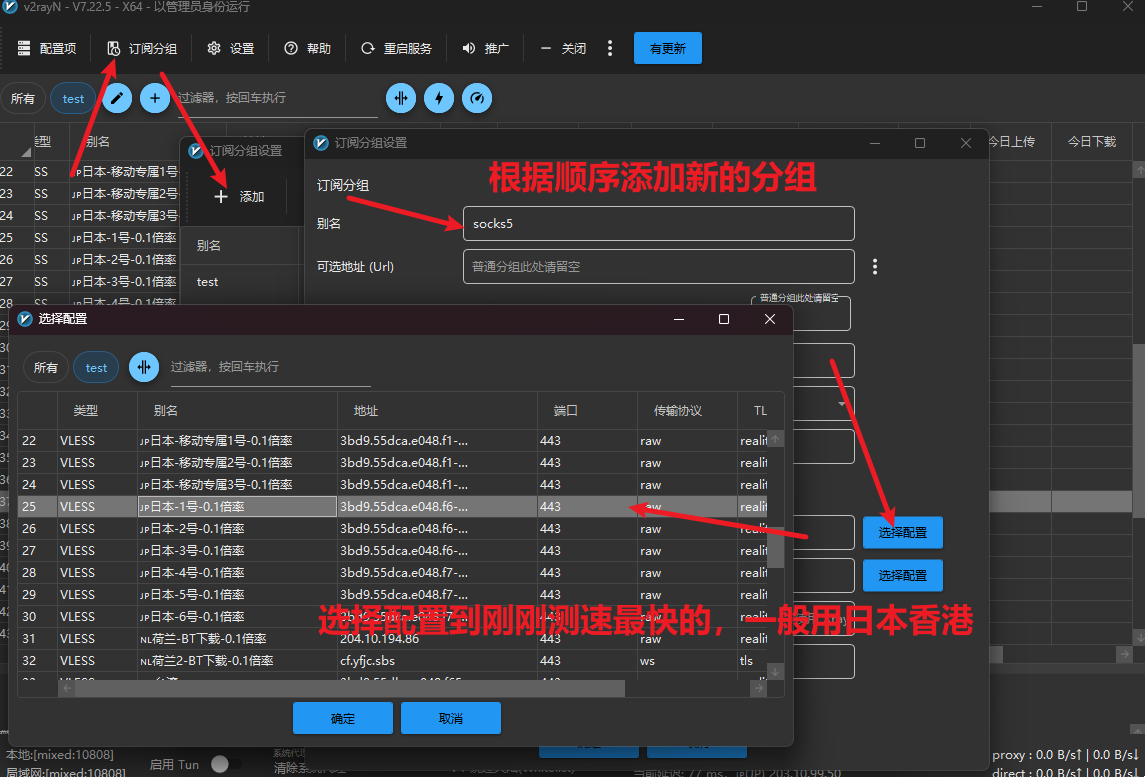Open the 设置 menu
This screenshot has height=777, width=1145.
coord(231,48)
